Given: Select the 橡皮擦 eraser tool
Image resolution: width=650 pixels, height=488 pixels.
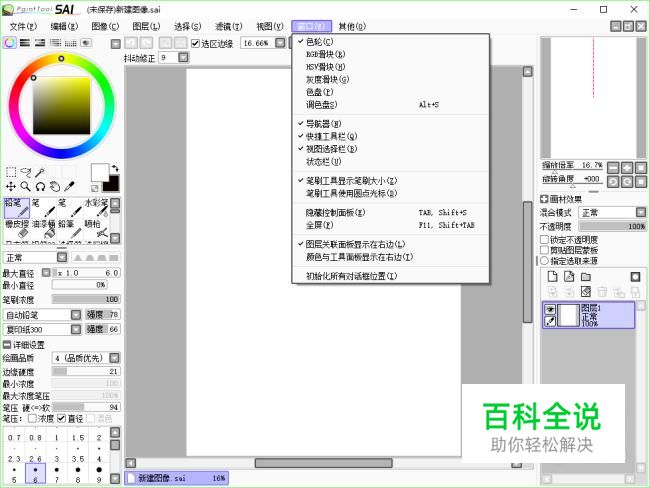Looking at the screenshot, I should (17, 228).
